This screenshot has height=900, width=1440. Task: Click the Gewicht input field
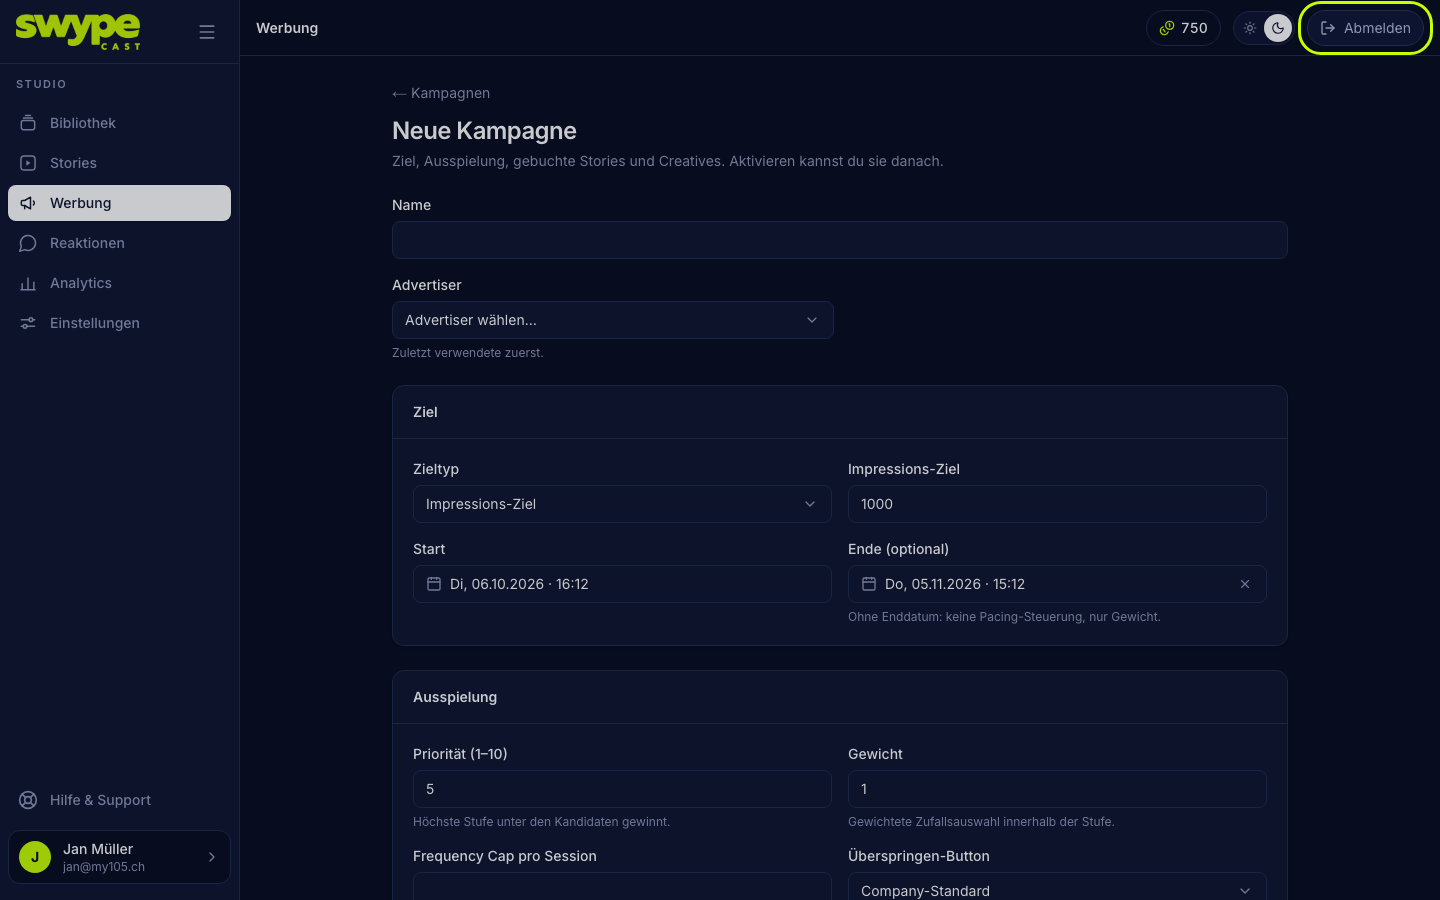(x=1057, y=789)
